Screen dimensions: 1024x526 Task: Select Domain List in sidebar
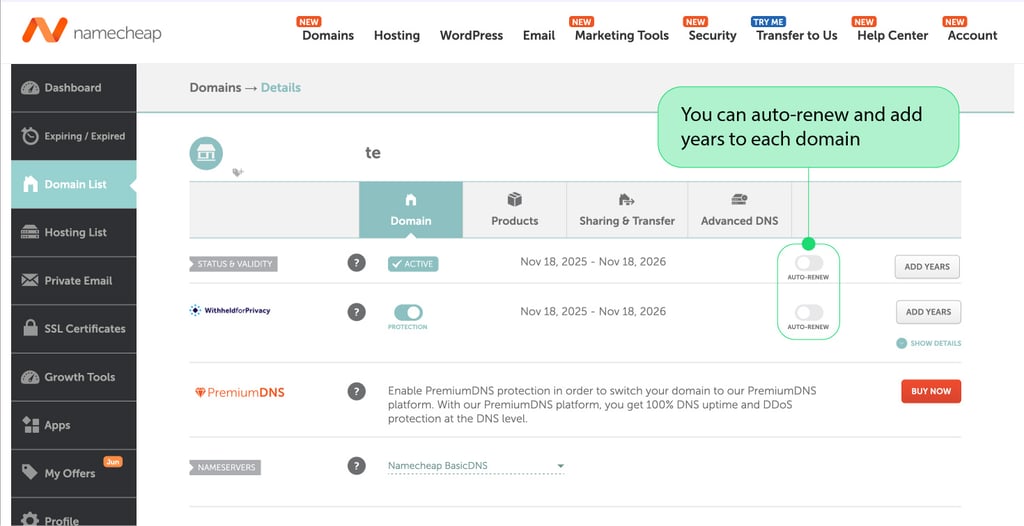point(74,184)
